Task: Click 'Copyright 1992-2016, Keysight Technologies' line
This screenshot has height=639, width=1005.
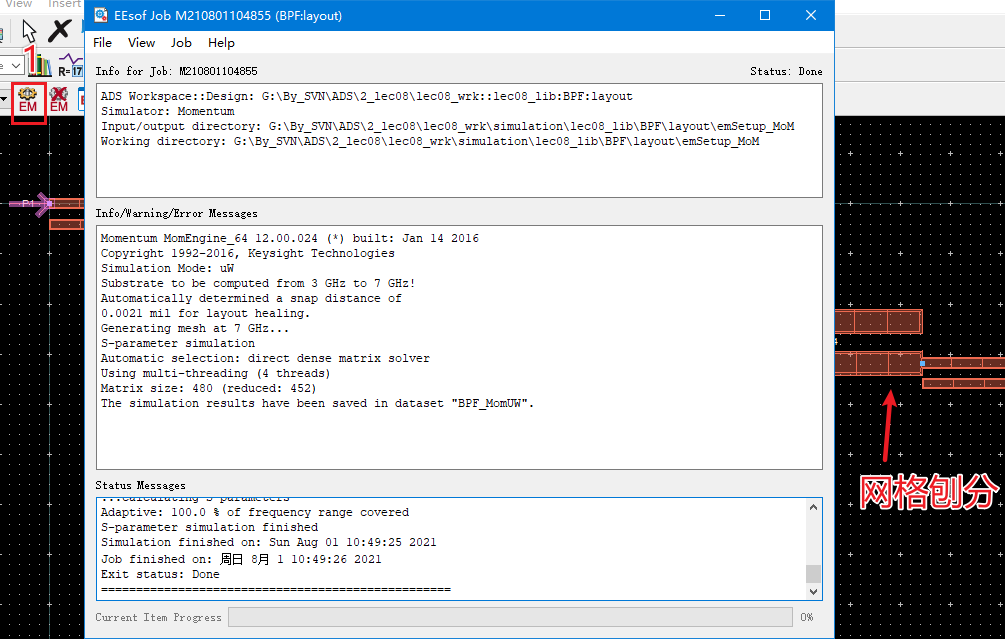Action: click(x=247, y=253)
